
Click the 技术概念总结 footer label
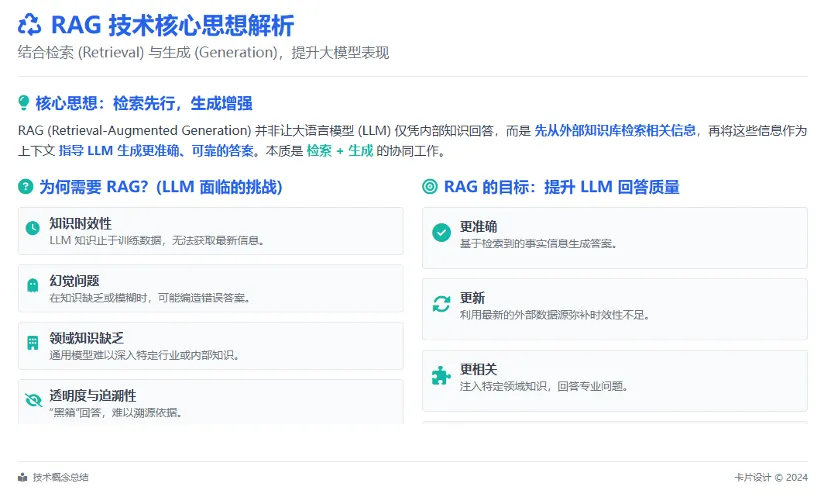(x=60, y=477)
